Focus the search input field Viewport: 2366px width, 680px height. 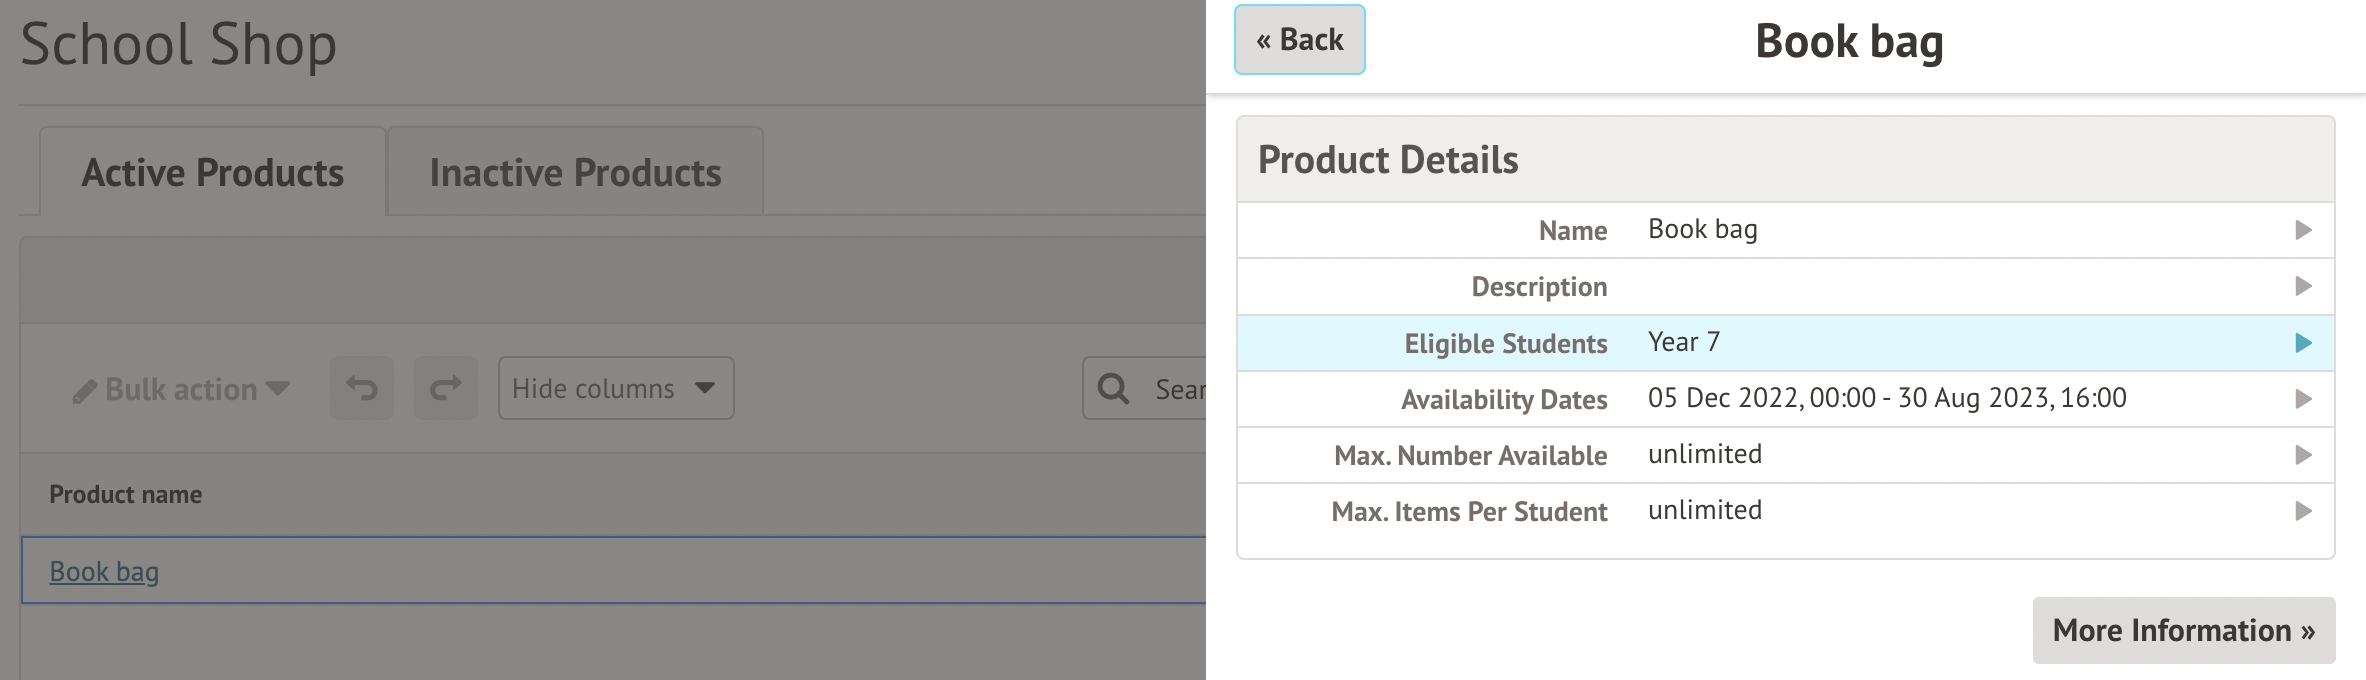pyautogui.click(x=1180, y=389)
